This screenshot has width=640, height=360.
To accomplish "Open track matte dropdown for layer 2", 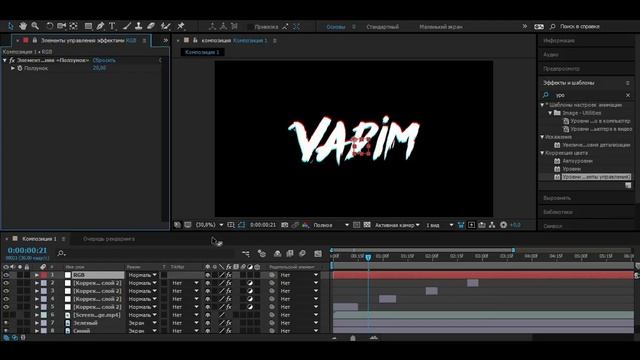I will [x=185, y=283].
